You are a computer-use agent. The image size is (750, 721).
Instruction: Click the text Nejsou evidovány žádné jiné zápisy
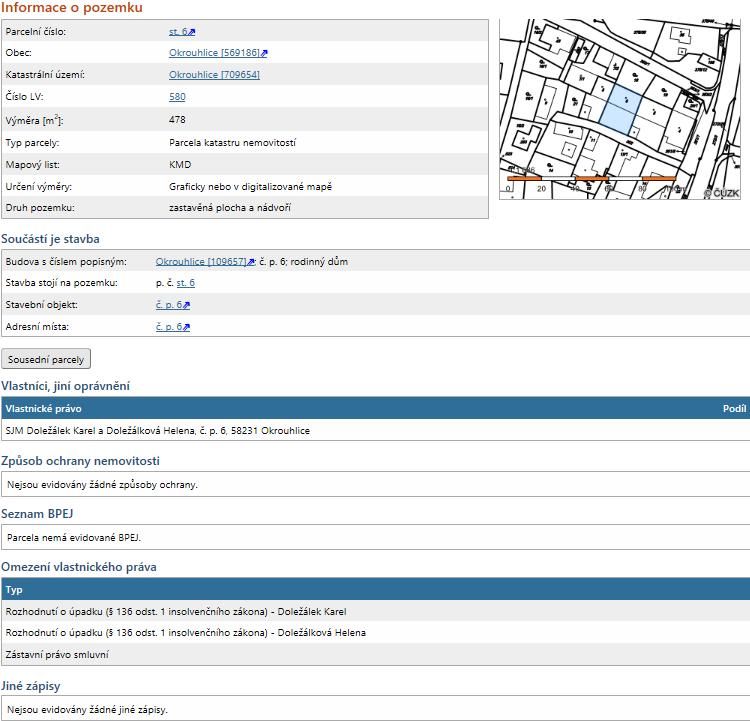click(x=87, y=710)
